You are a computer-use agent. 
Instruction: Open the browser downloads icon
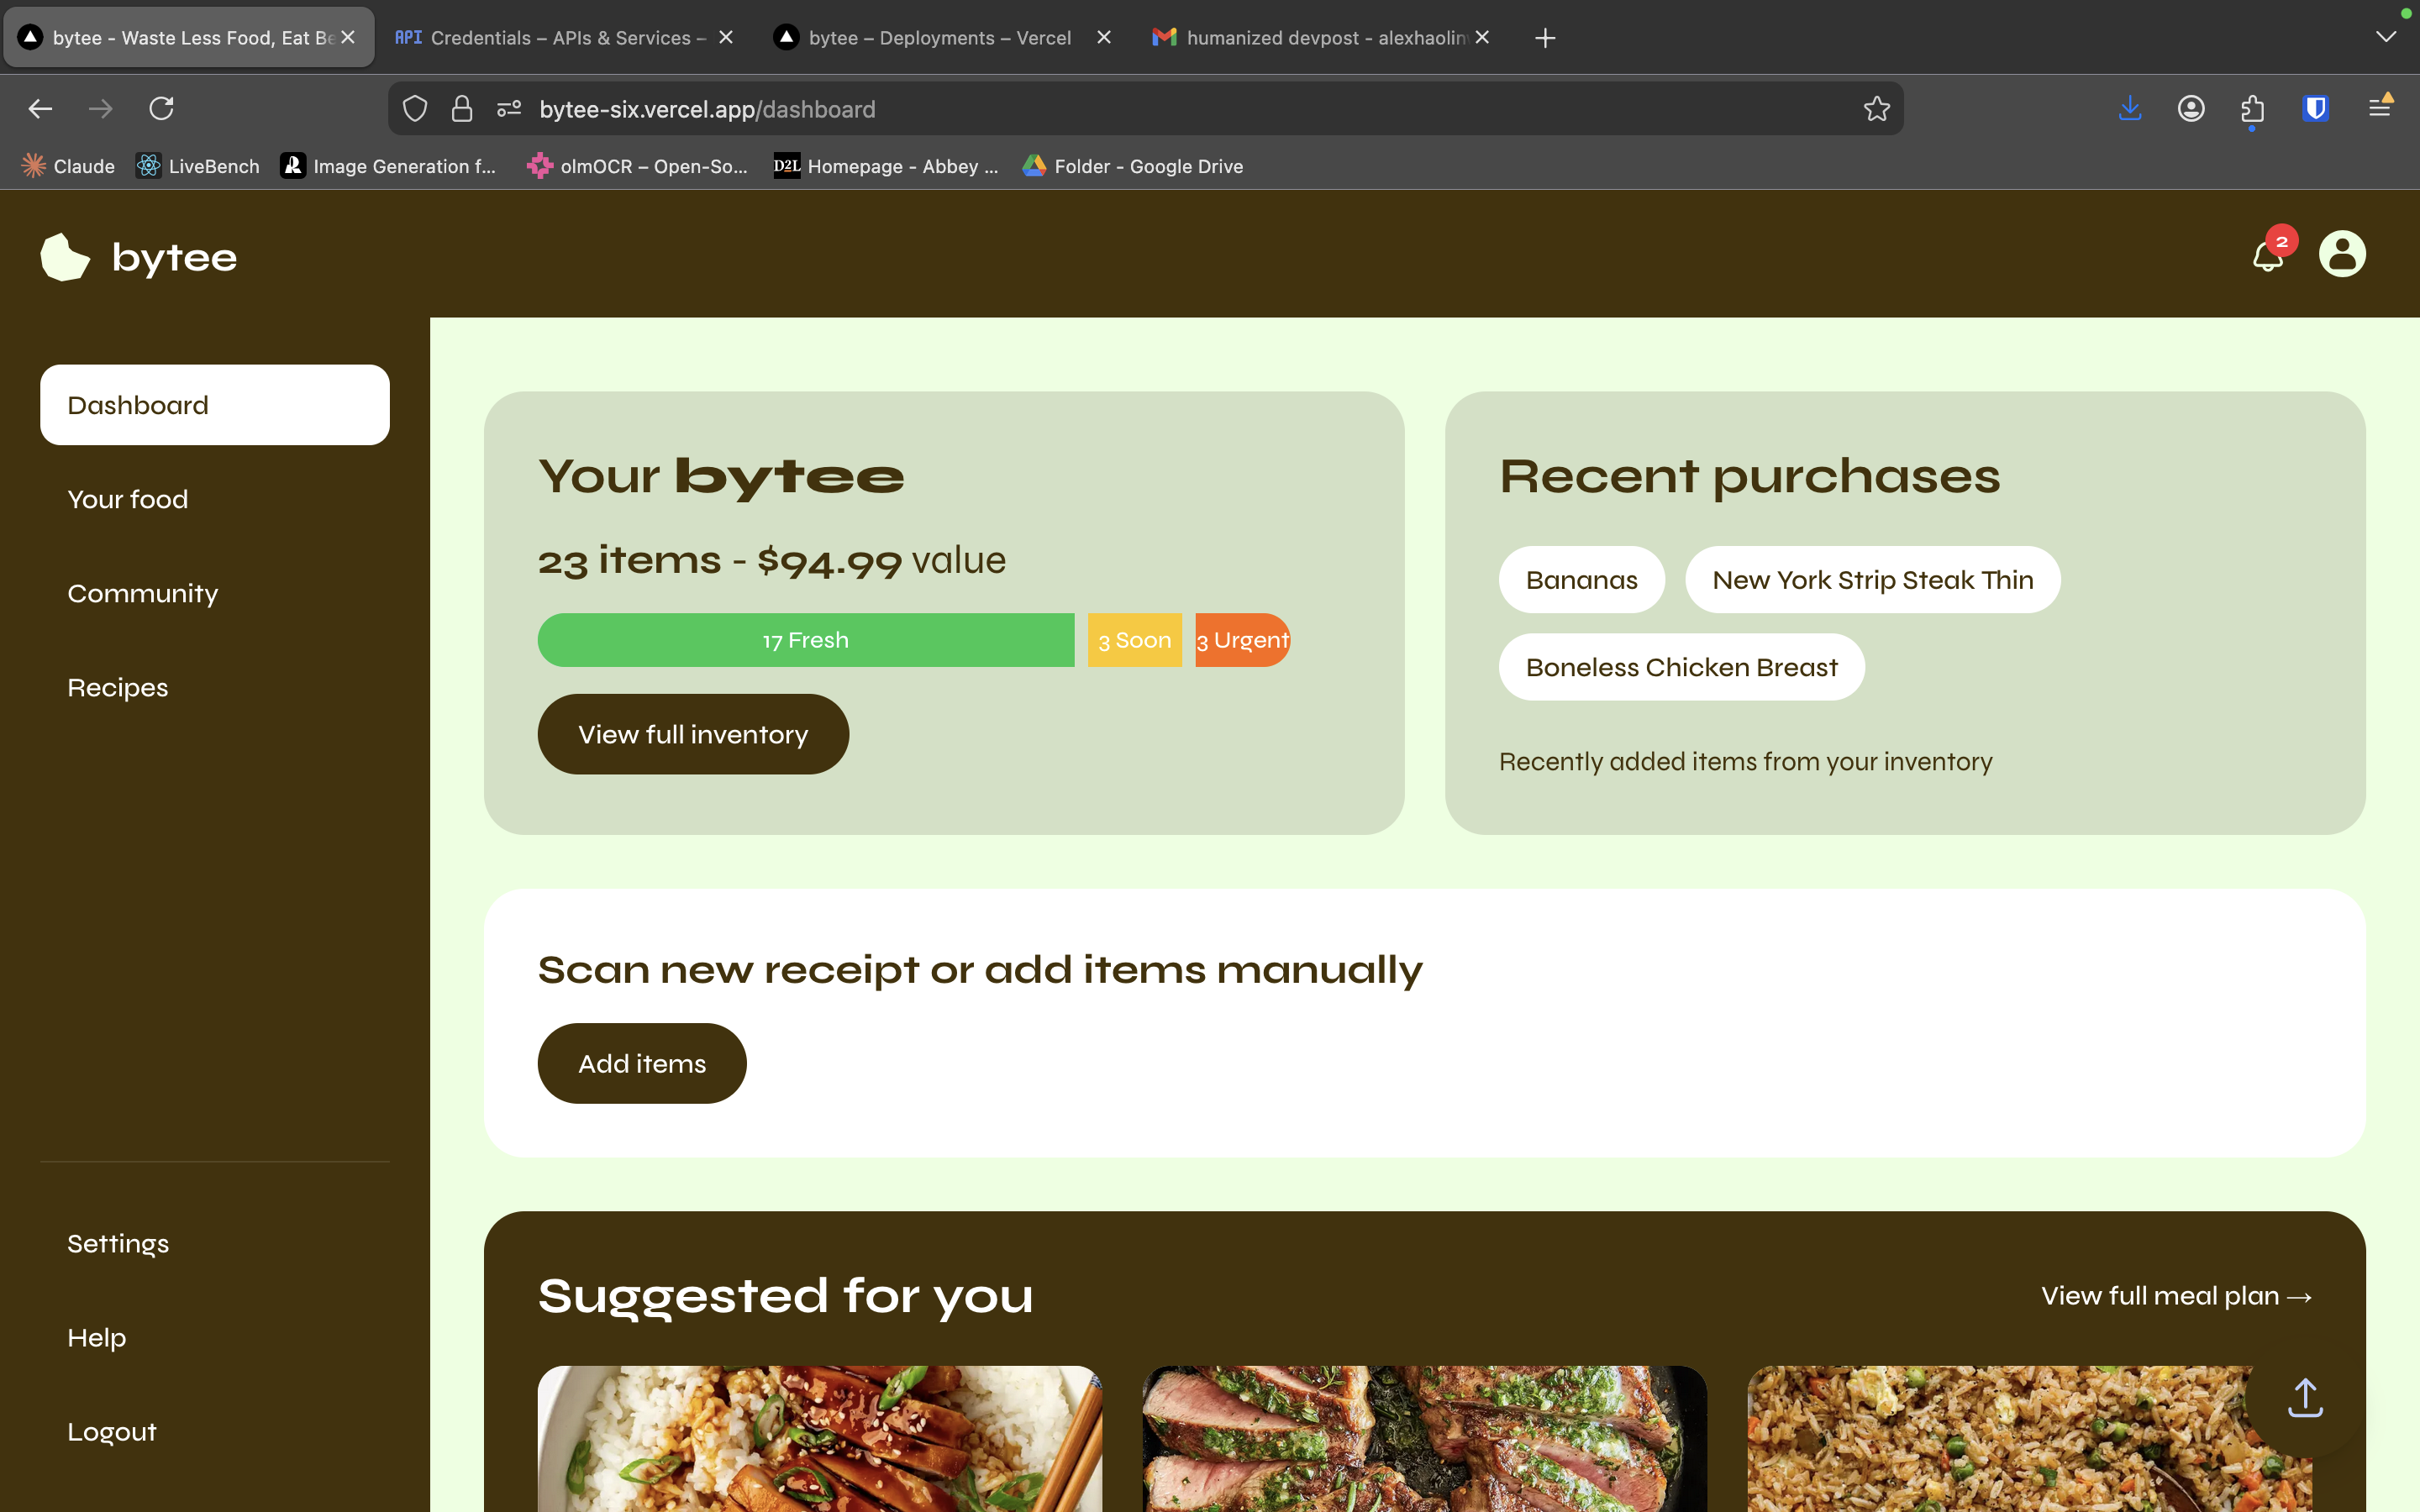click(2129, 109)
